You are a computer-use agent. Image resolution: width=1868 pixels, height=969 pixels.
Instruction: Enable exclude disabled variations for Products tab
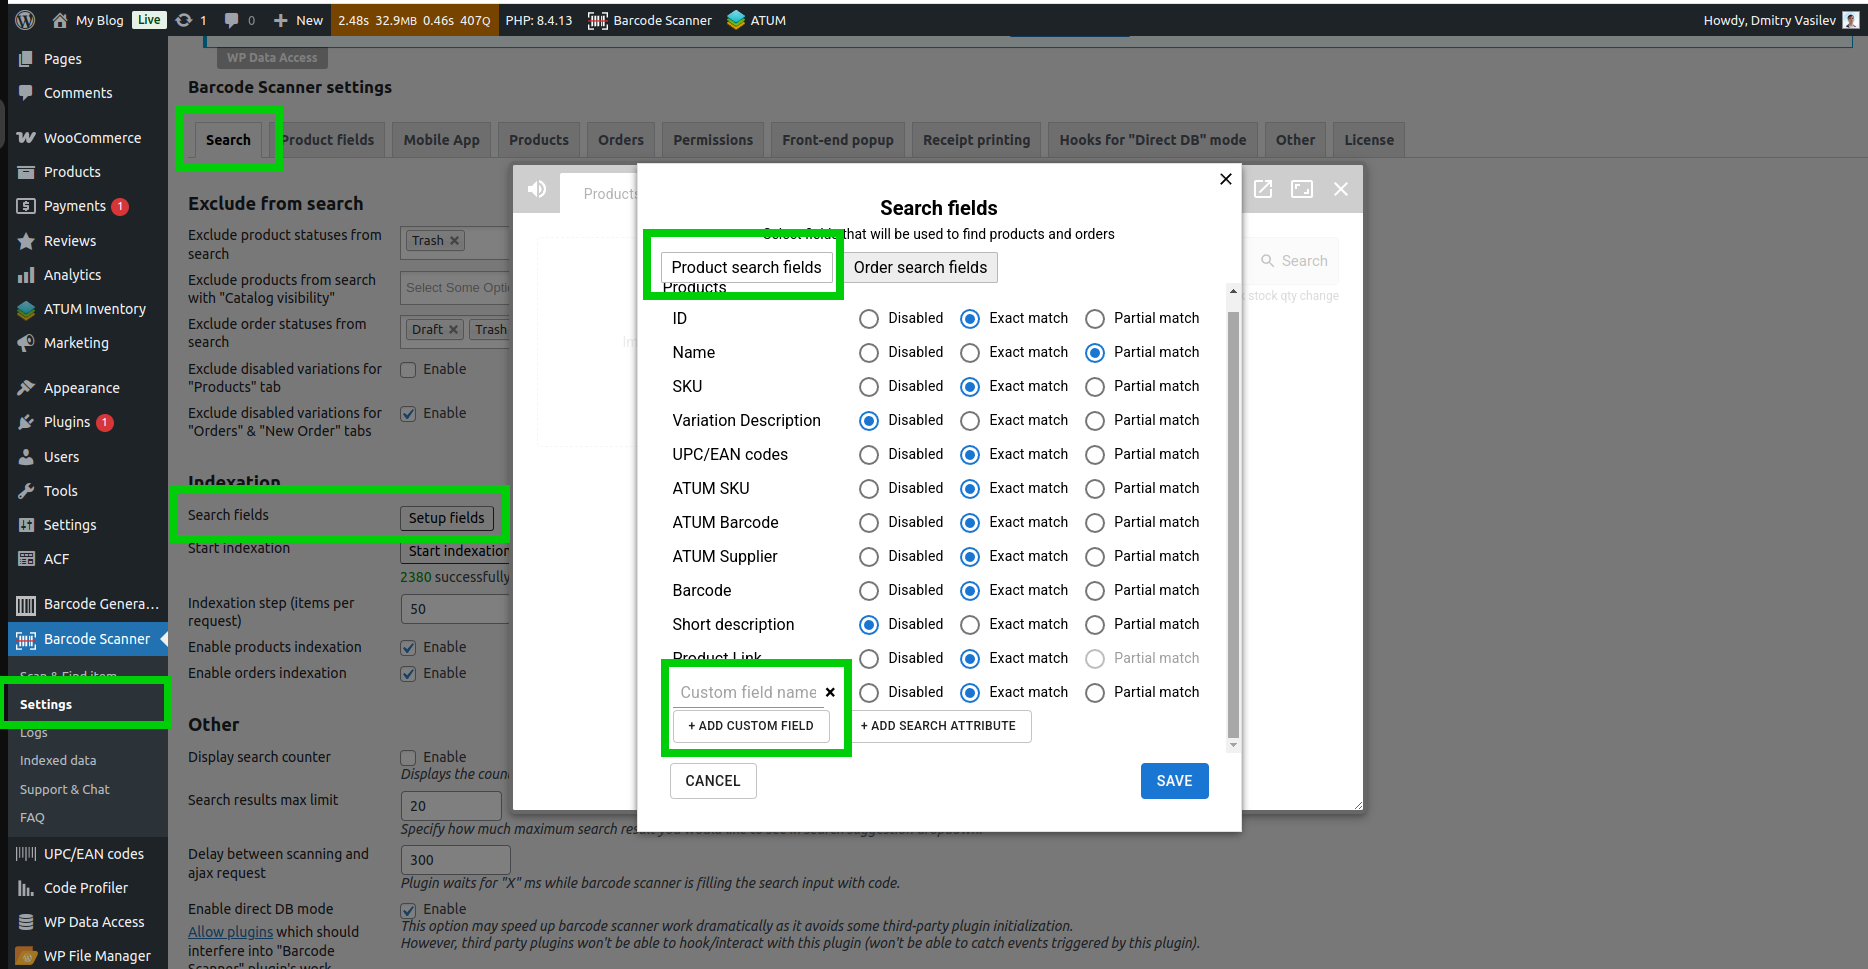click(408, 370)
